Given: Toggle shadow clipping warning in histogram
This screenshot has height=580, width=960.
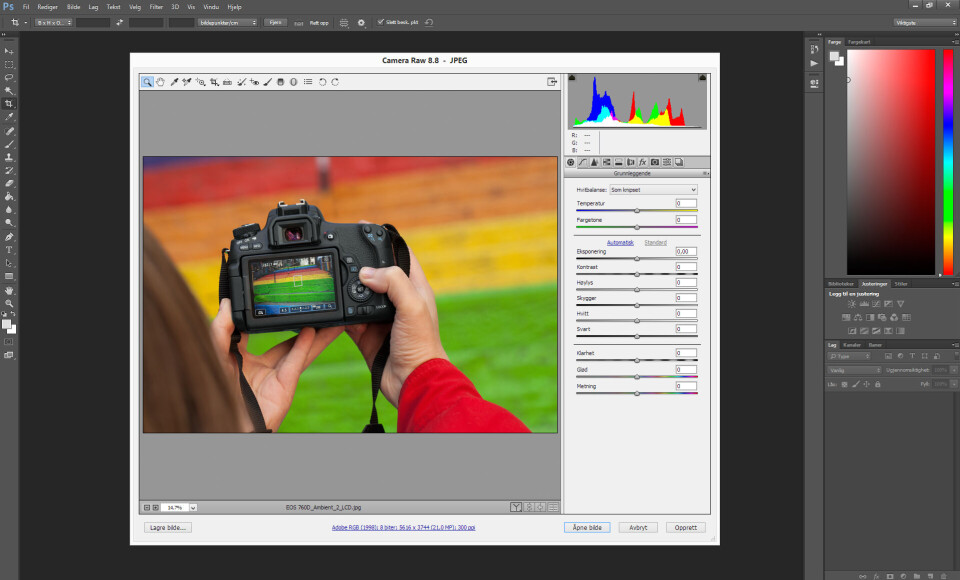Looking at the screenshot, I should pyautogui.click(x=572, y=78).
